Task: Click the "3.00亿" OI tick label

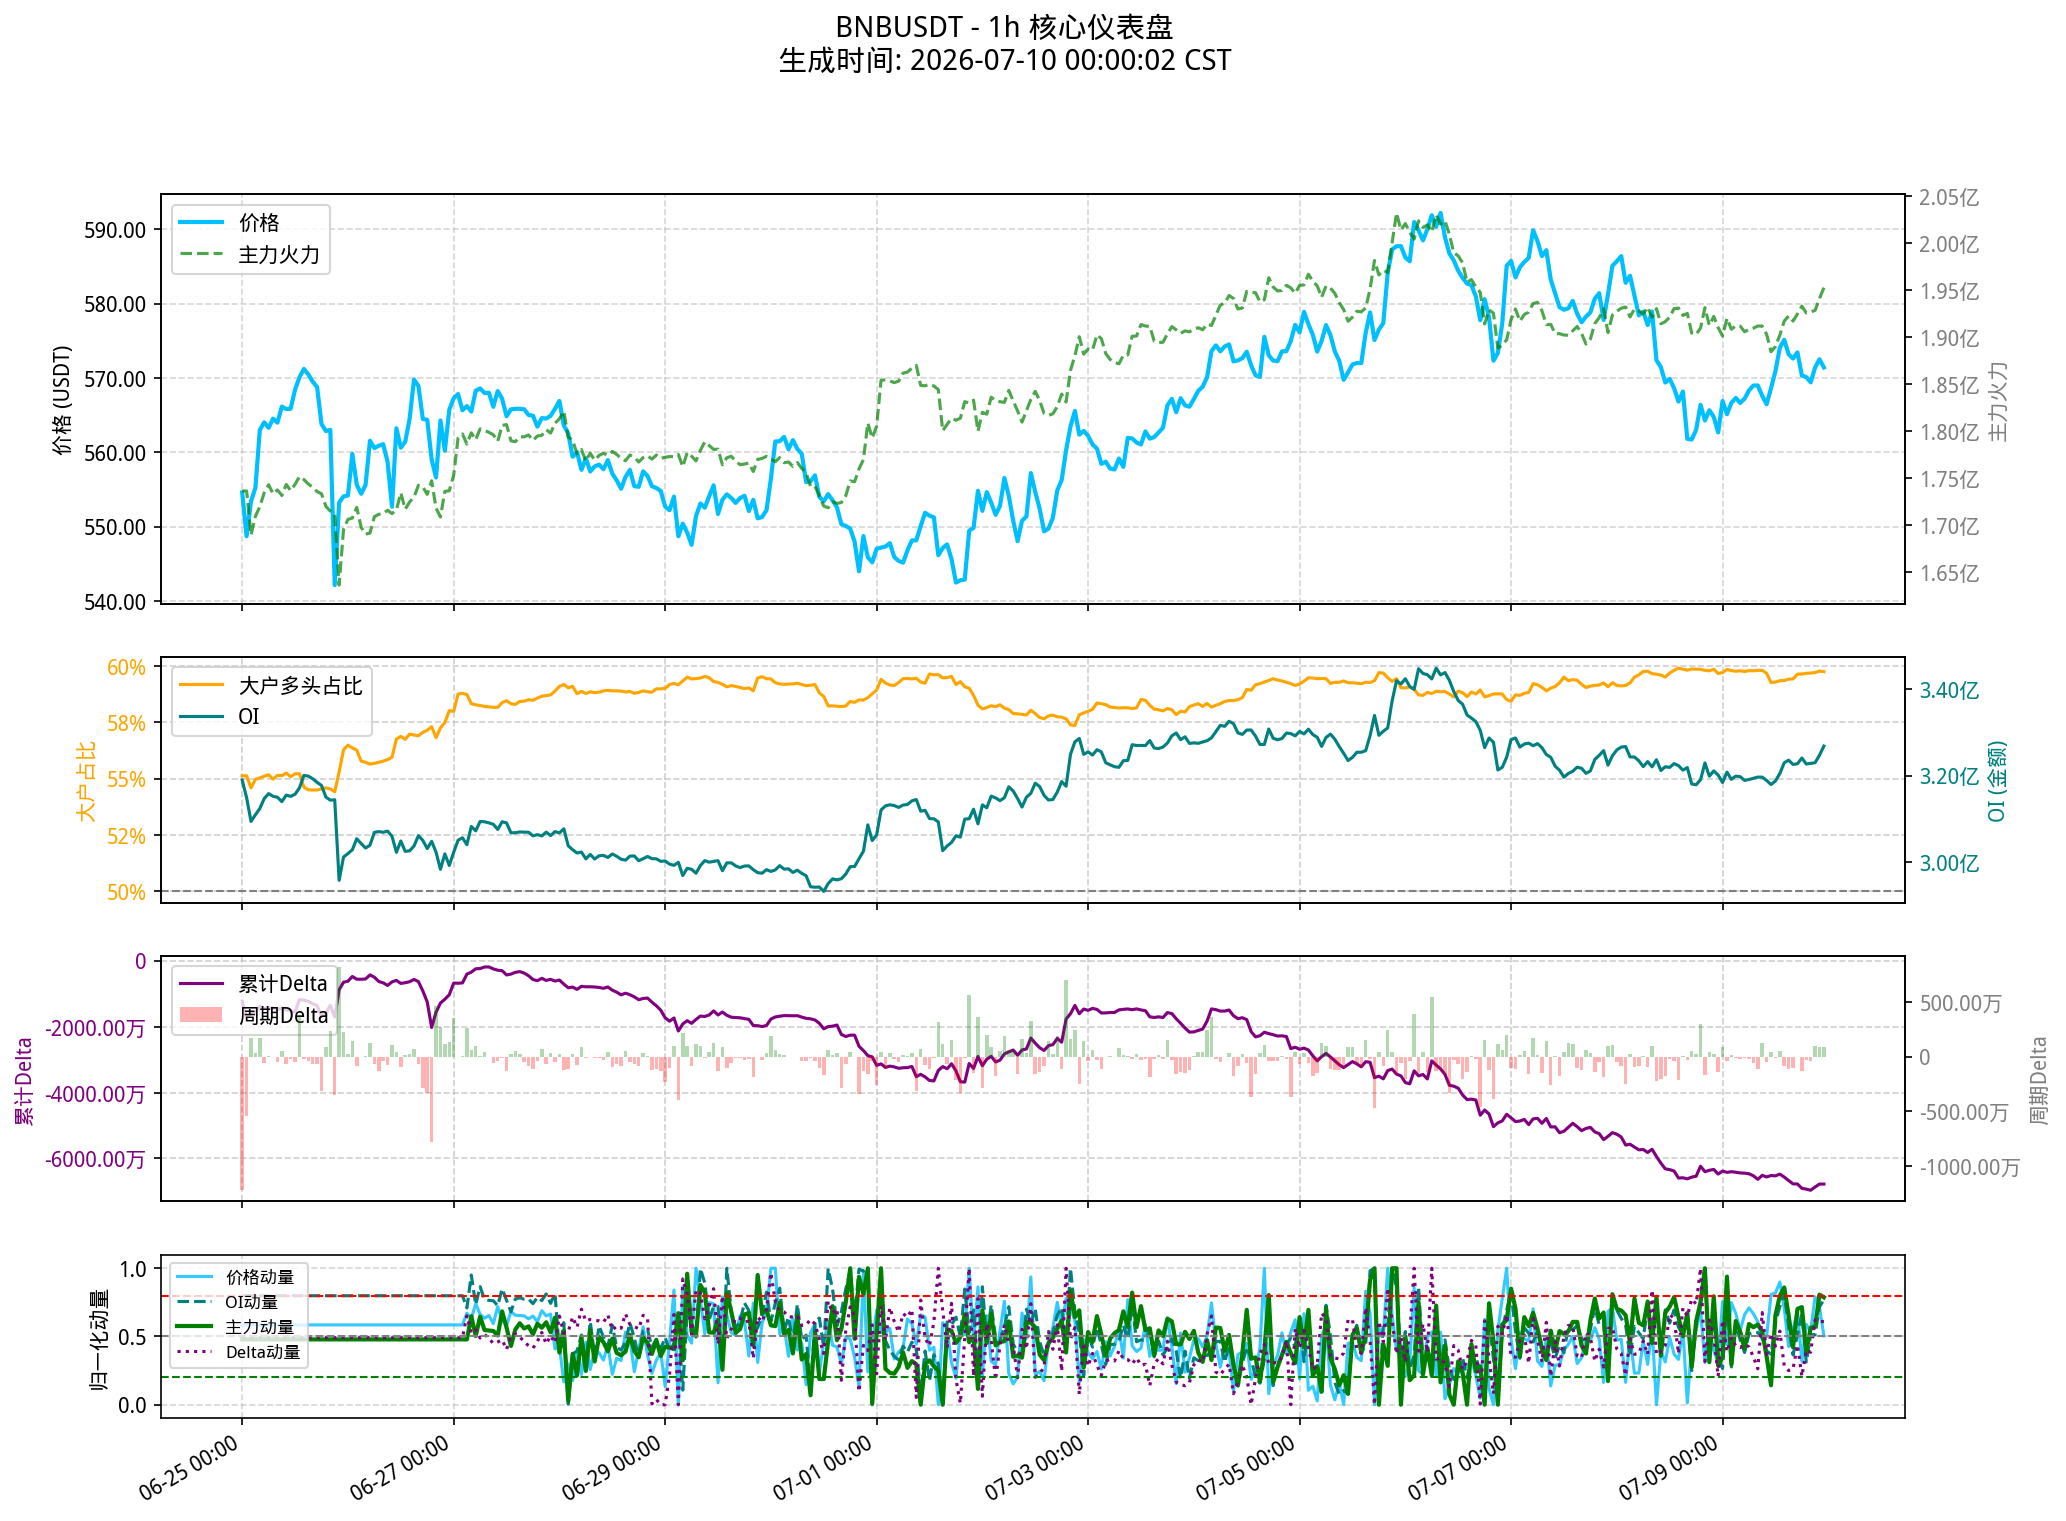Action: coord(1948,864)
